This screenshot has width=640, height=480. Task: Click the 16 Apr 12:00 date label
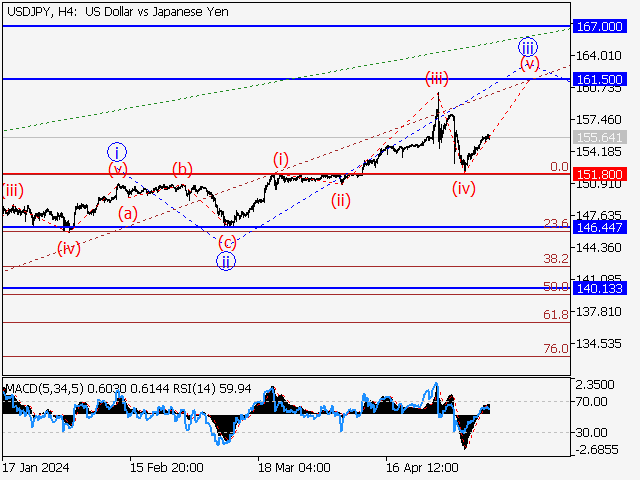pyautogui.click(x=422, y=467)
